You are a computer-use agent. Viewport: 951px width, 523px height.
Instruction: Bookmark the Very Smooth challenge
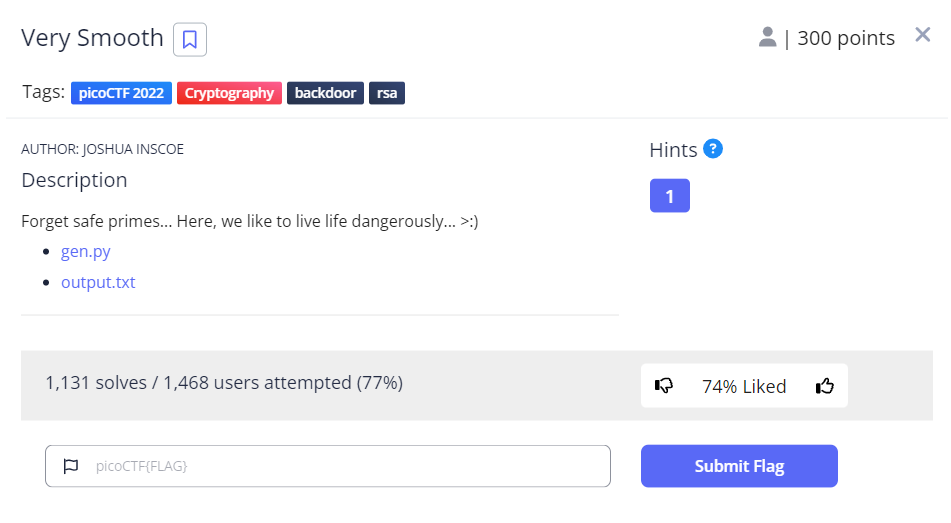(190, 40)
